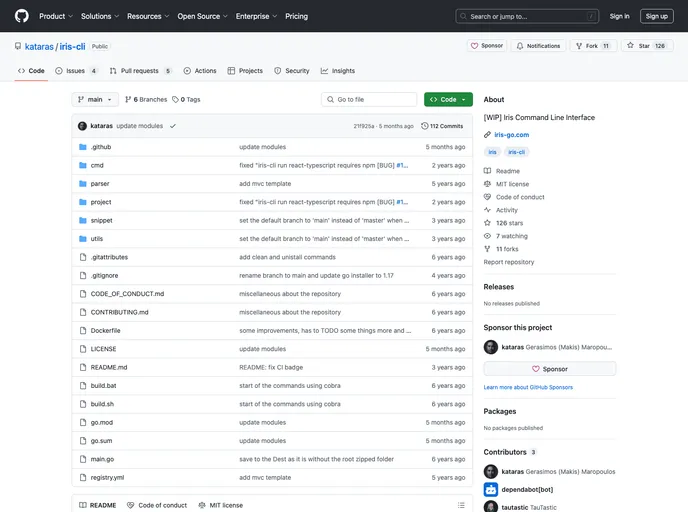Click the Fork repository icon
The width and height of the screenshot is (688, 512).
592,46
